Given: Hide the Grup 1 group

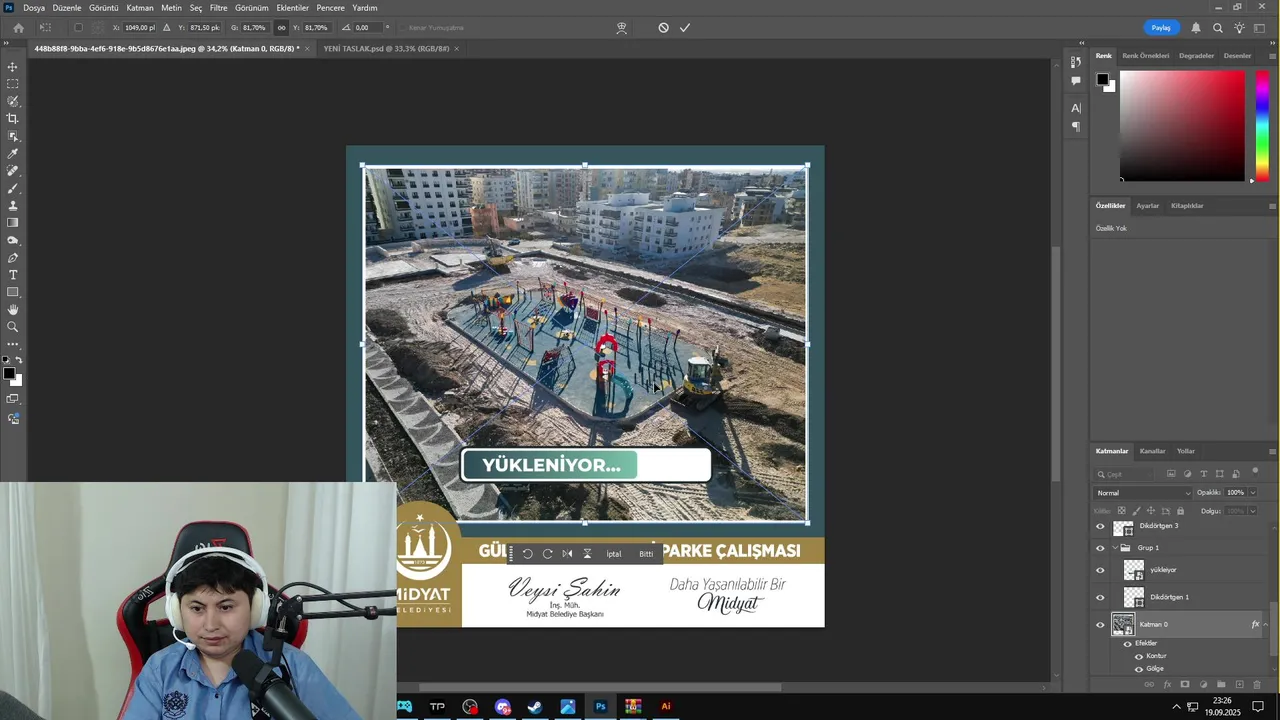Looking at the screenshot, I should [1100, 548].
